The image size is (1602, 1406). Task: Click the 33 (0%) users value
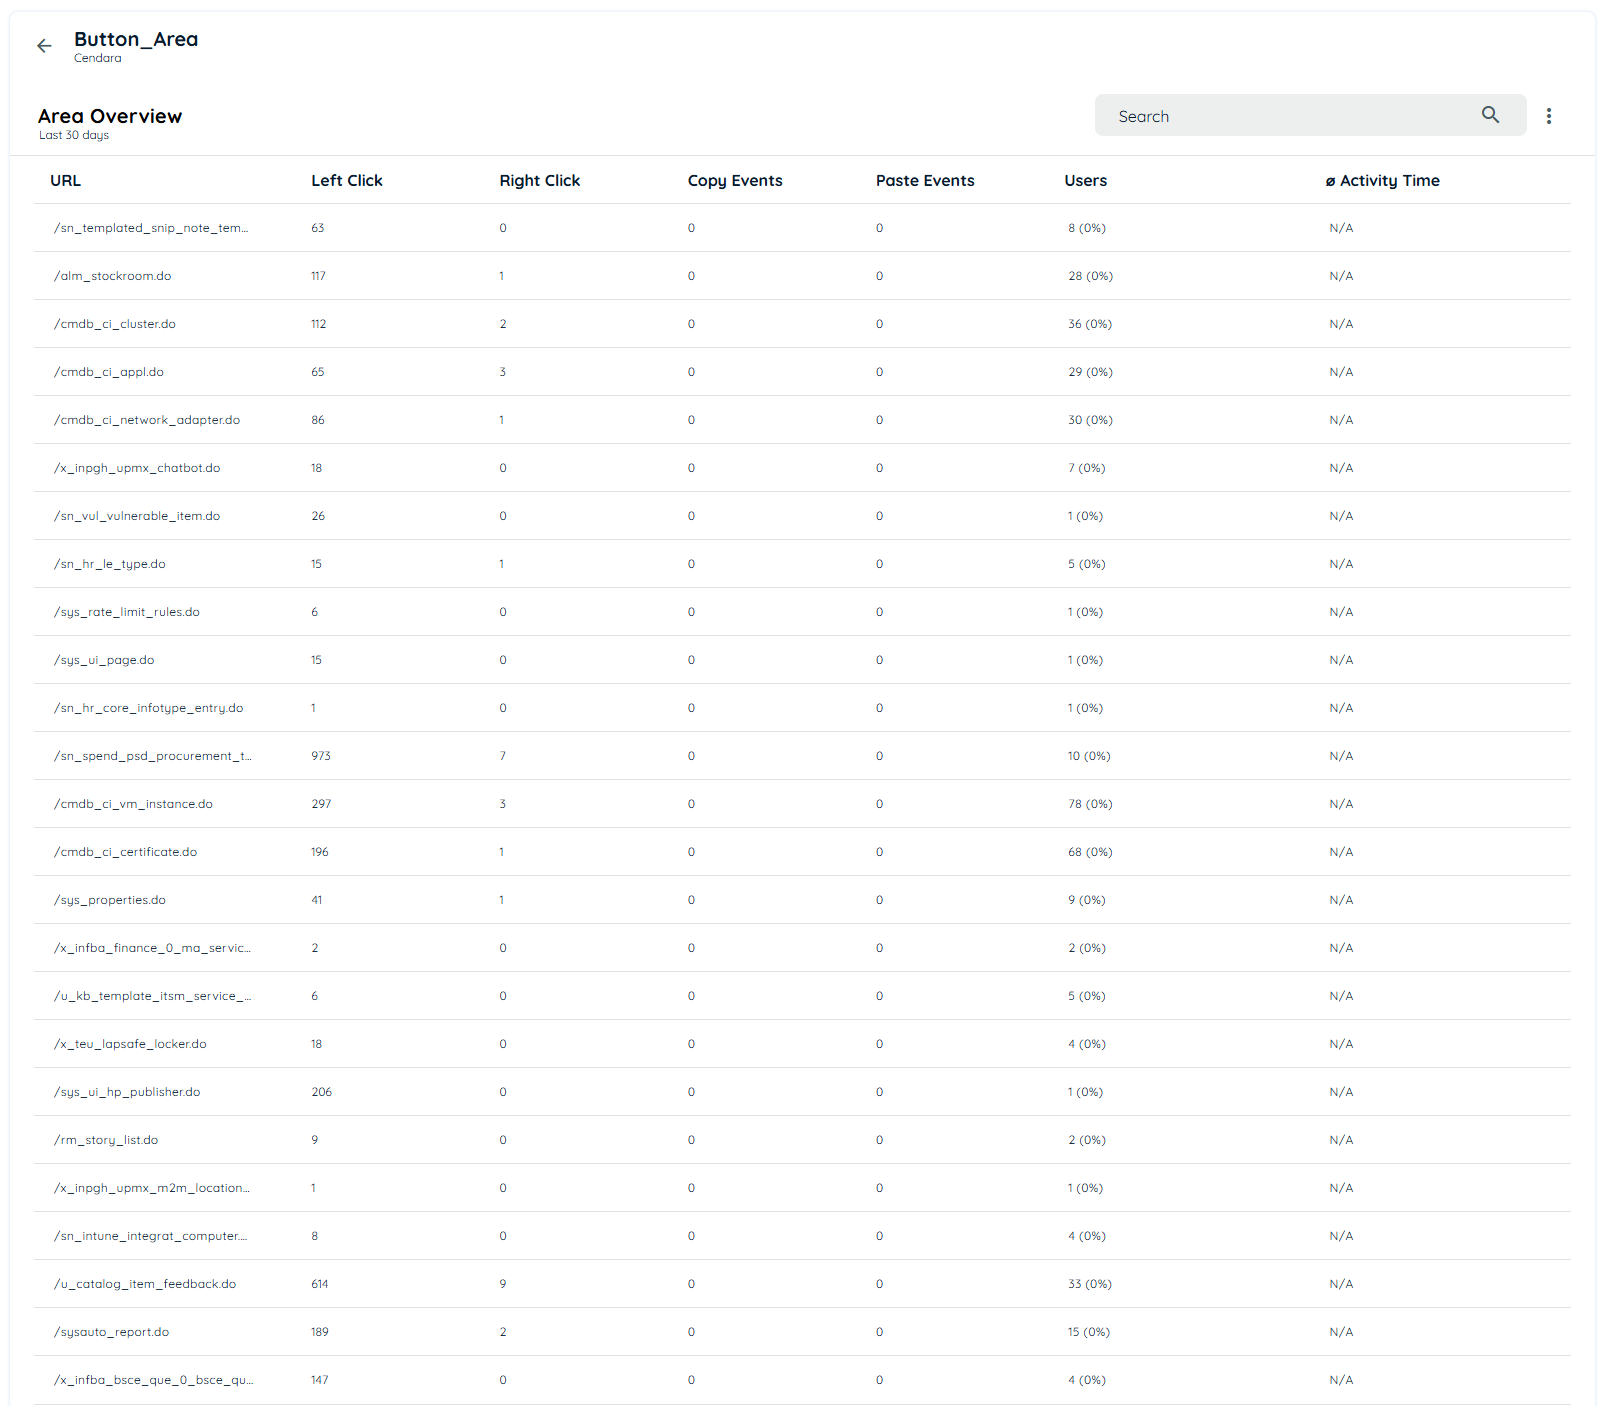[x=1090, y=1284]
